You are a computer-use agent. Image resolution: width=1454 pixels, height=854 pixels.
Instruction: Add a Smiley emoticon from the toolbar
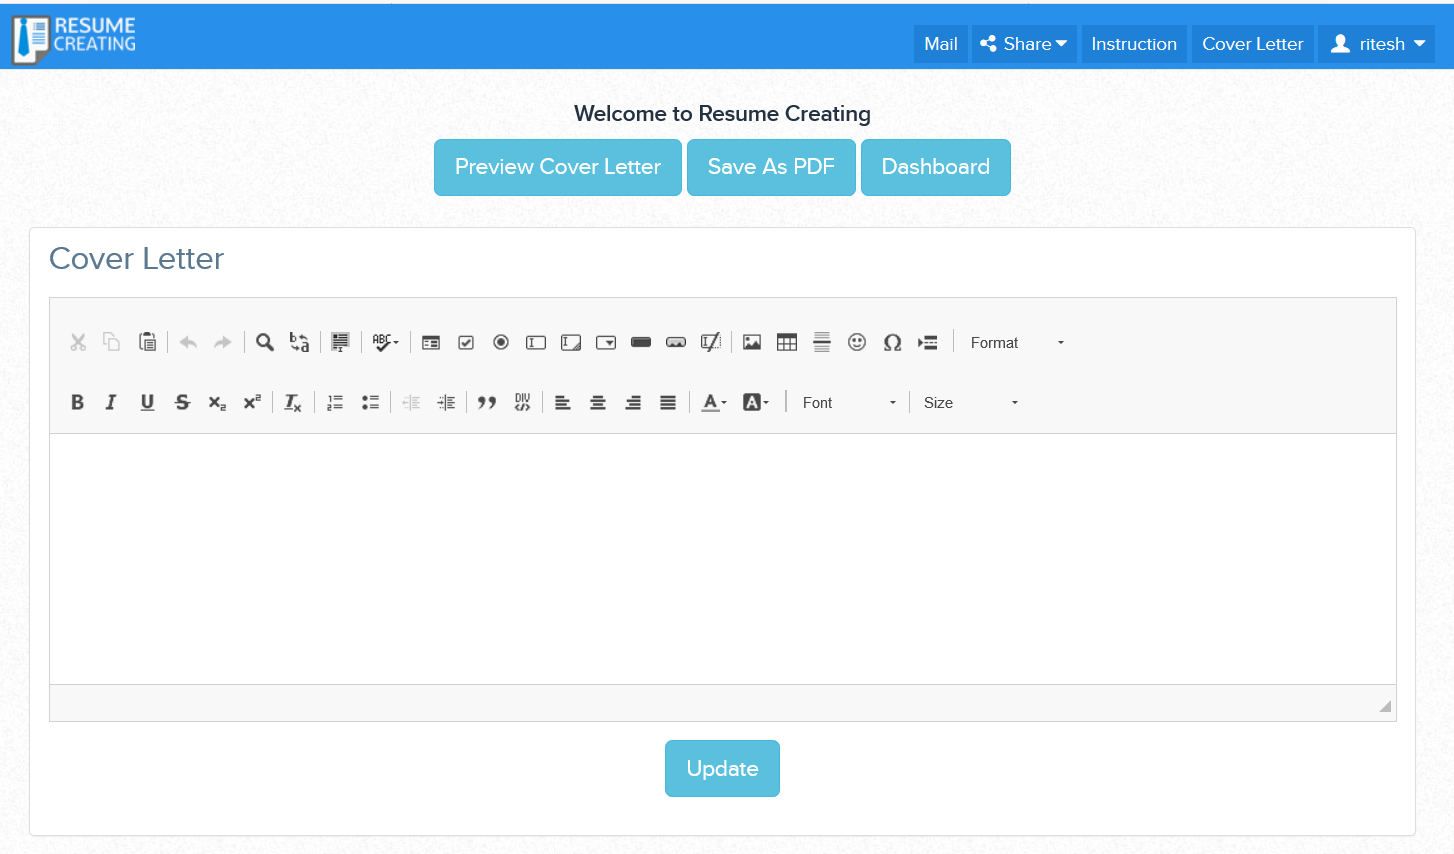857,342
